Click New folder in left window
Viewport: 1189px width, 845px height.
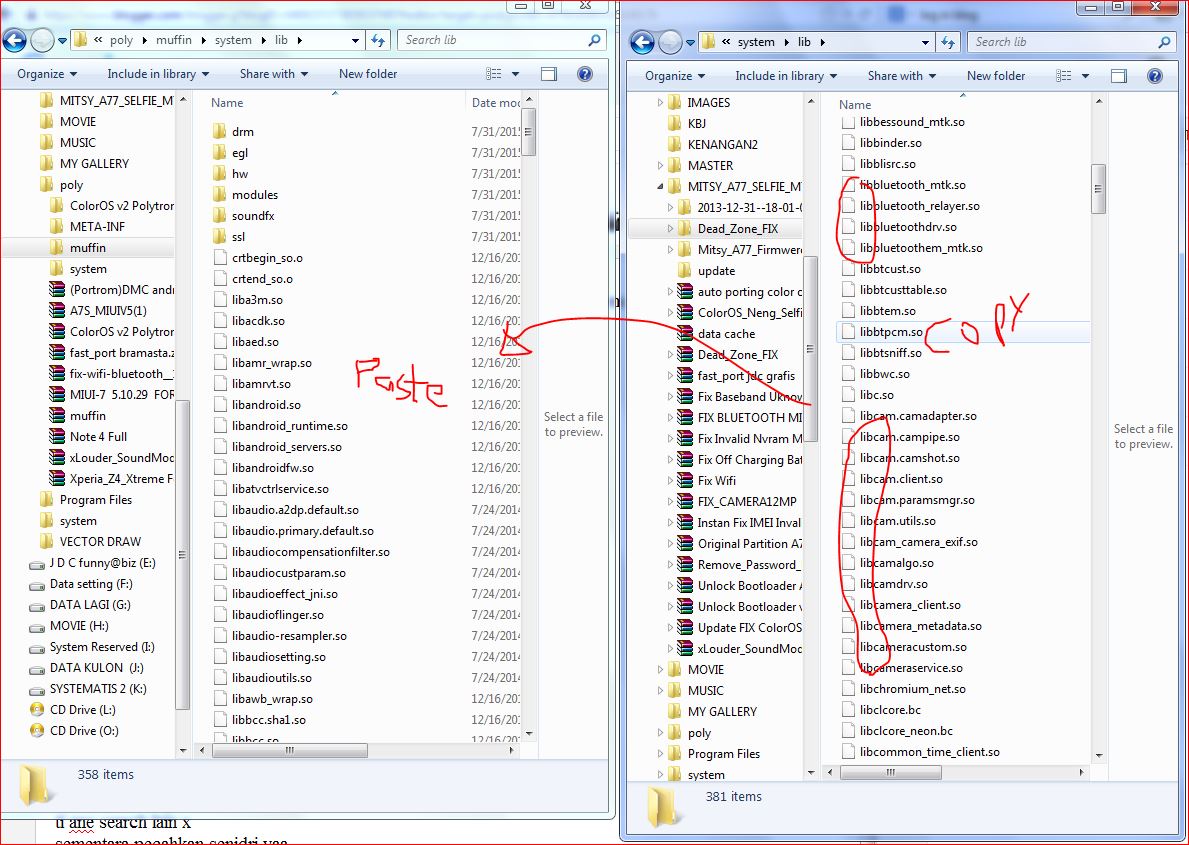click(368, 74)
